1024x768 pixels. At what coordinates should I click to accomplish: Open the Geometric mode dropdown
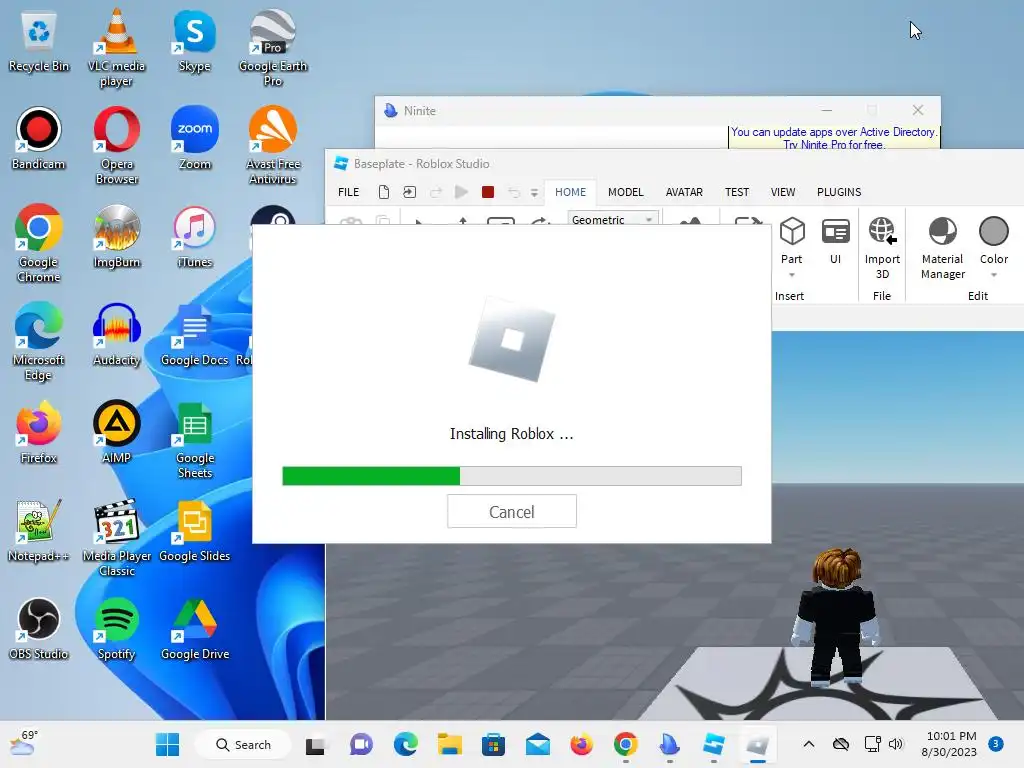click(613, 219)
